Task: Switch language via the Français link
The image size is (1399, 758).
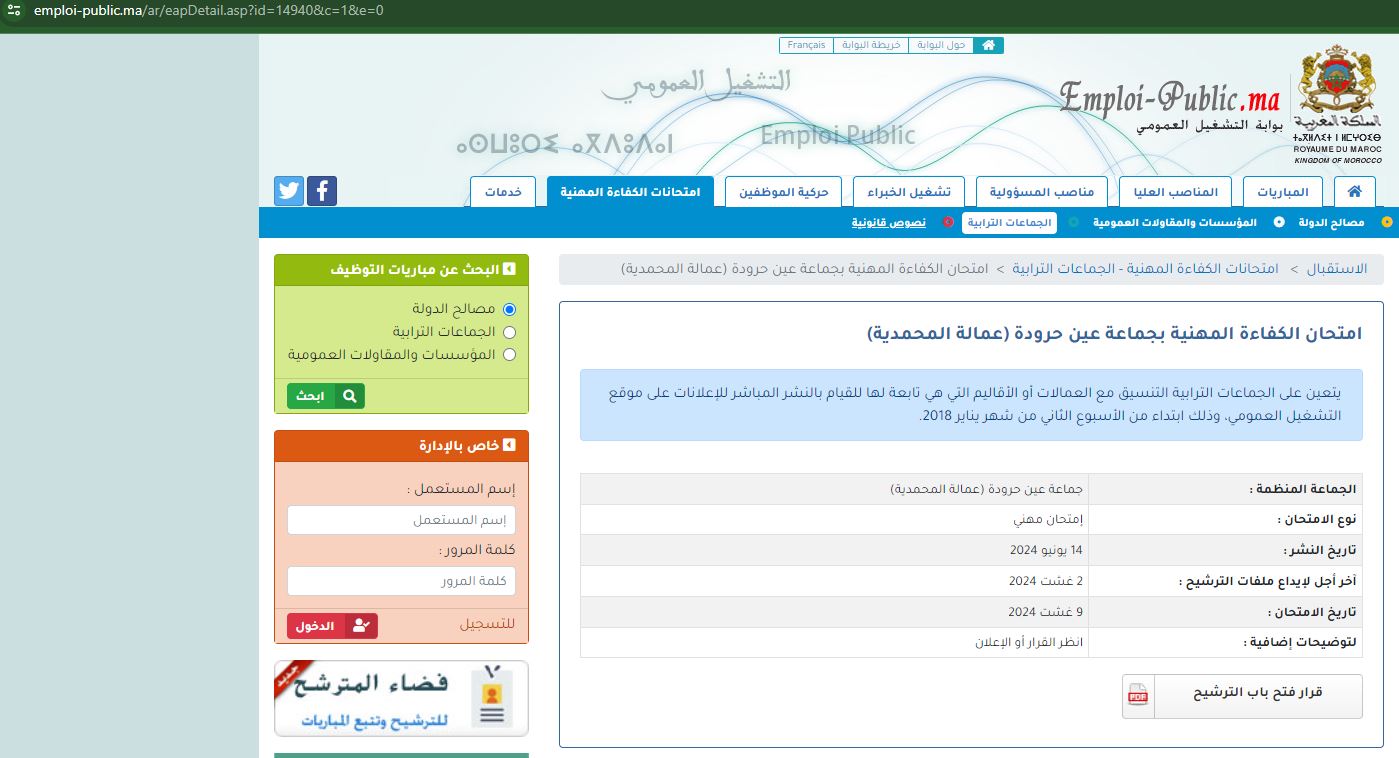Action: (x=806, y=45)
